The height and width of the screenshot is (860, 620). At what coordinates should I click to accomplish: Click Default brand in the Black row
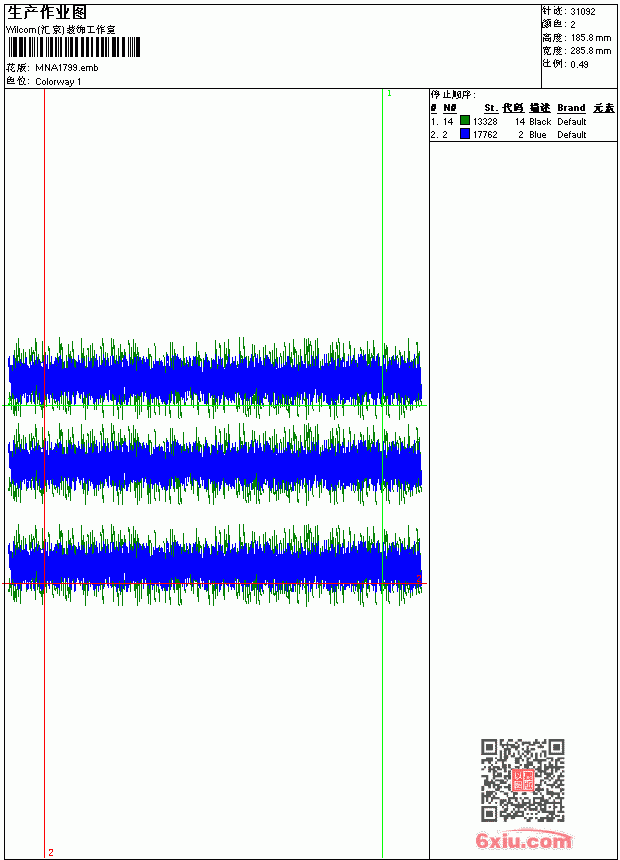coord(572,122)
